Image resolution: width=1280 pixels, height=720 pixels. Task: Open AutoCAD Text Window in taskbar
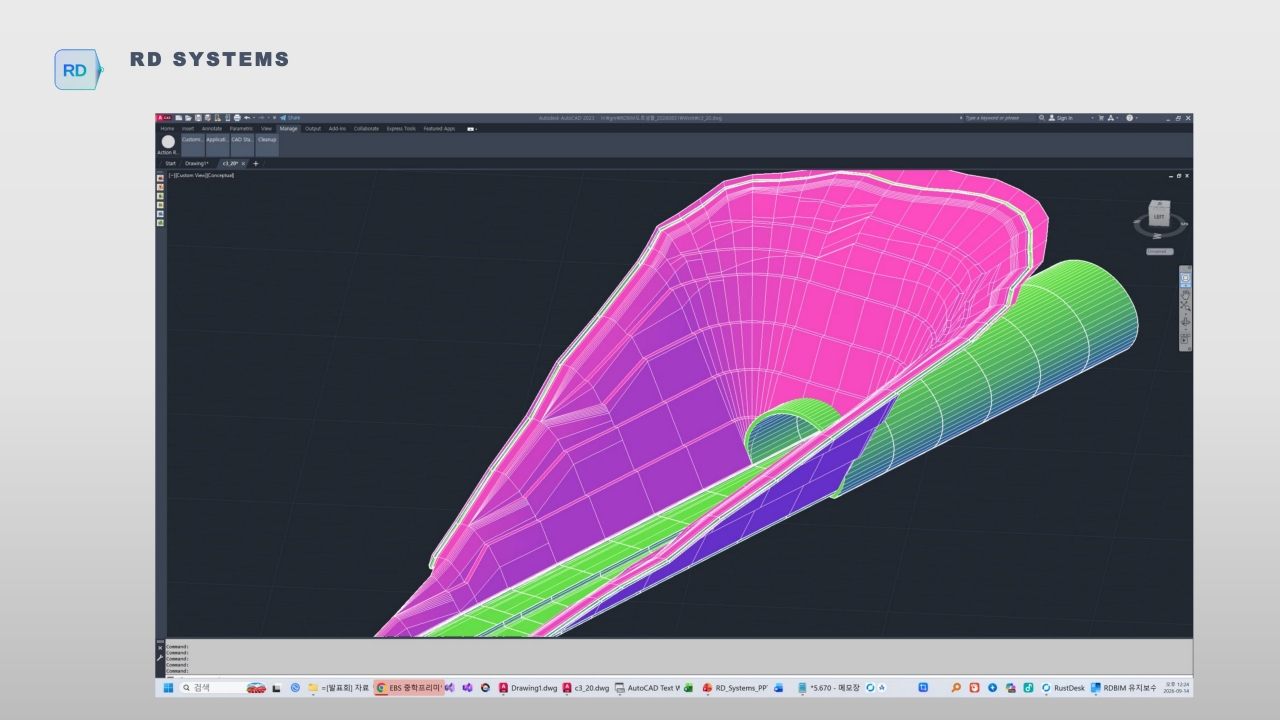[646, 688]
